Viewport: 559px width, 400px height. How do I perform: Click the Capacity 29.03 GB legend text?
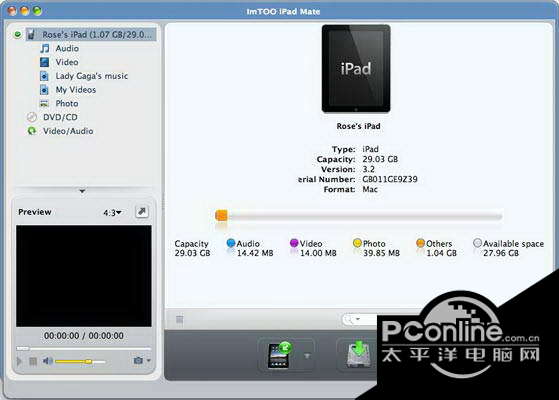tap(192, 248)
